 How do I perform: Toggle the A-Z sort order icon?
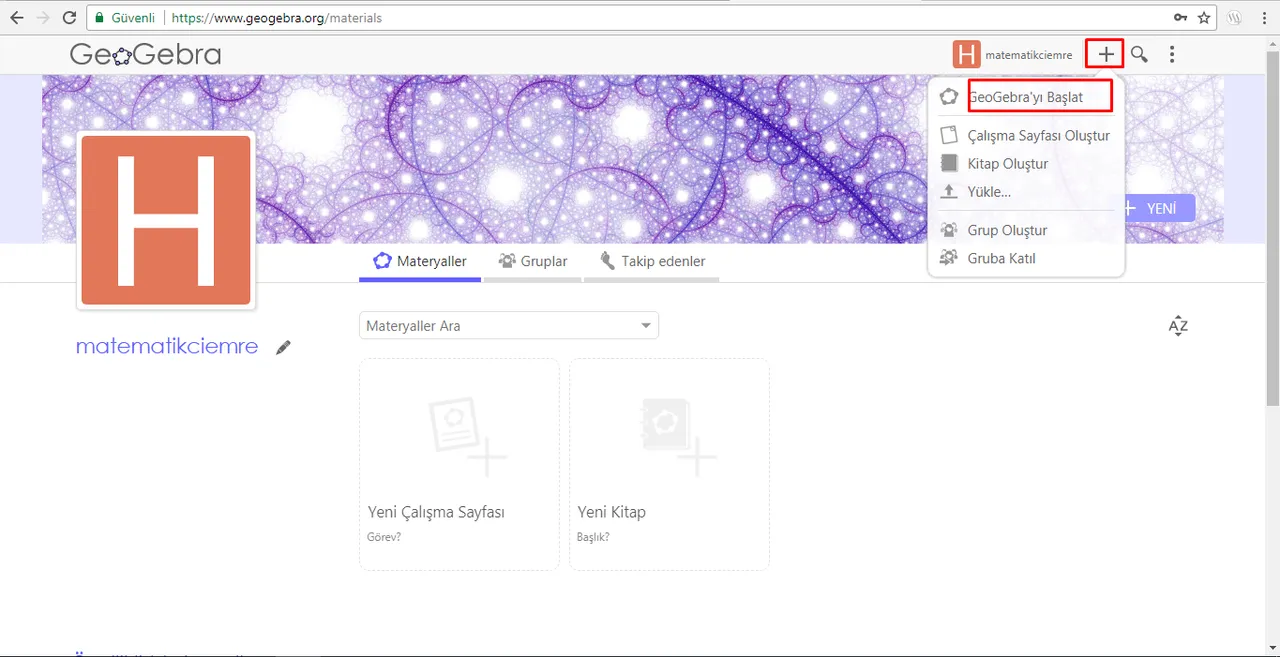click(x=1178, y=326)
